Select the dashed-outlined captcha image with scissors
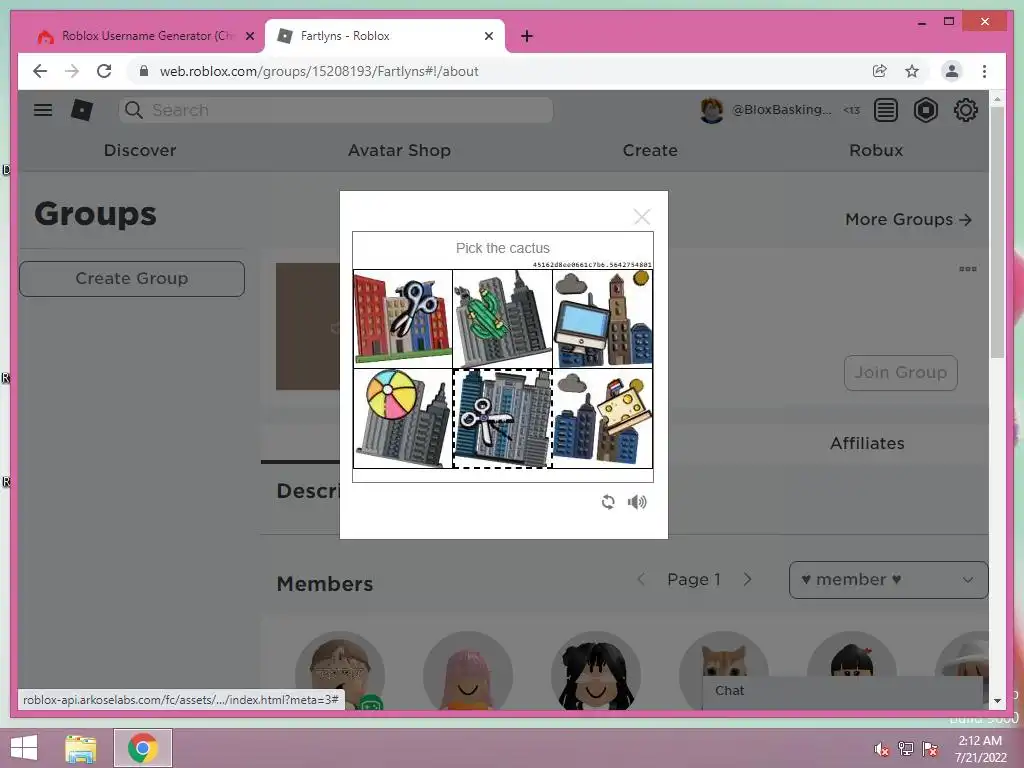 502,419
